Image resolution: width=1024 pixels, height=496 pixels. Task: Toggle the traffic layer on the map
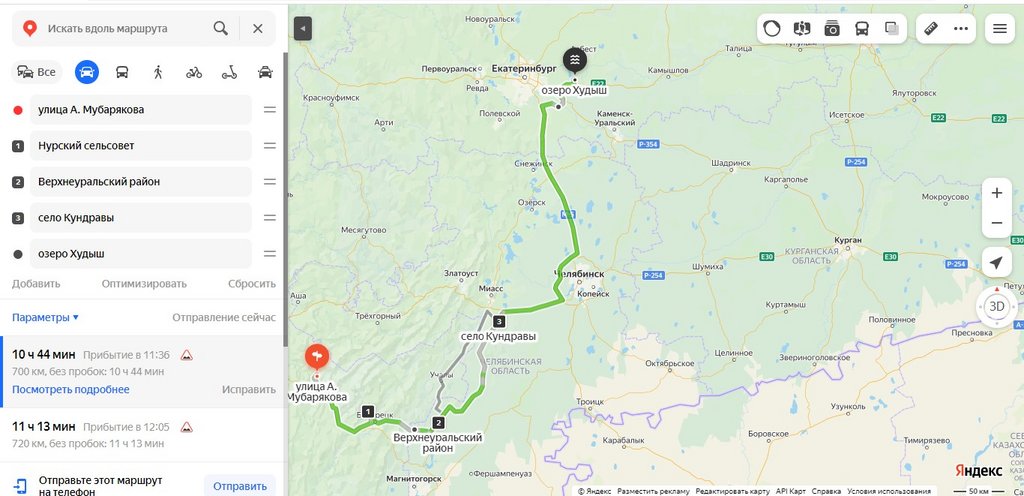click(x=772, y=29)
